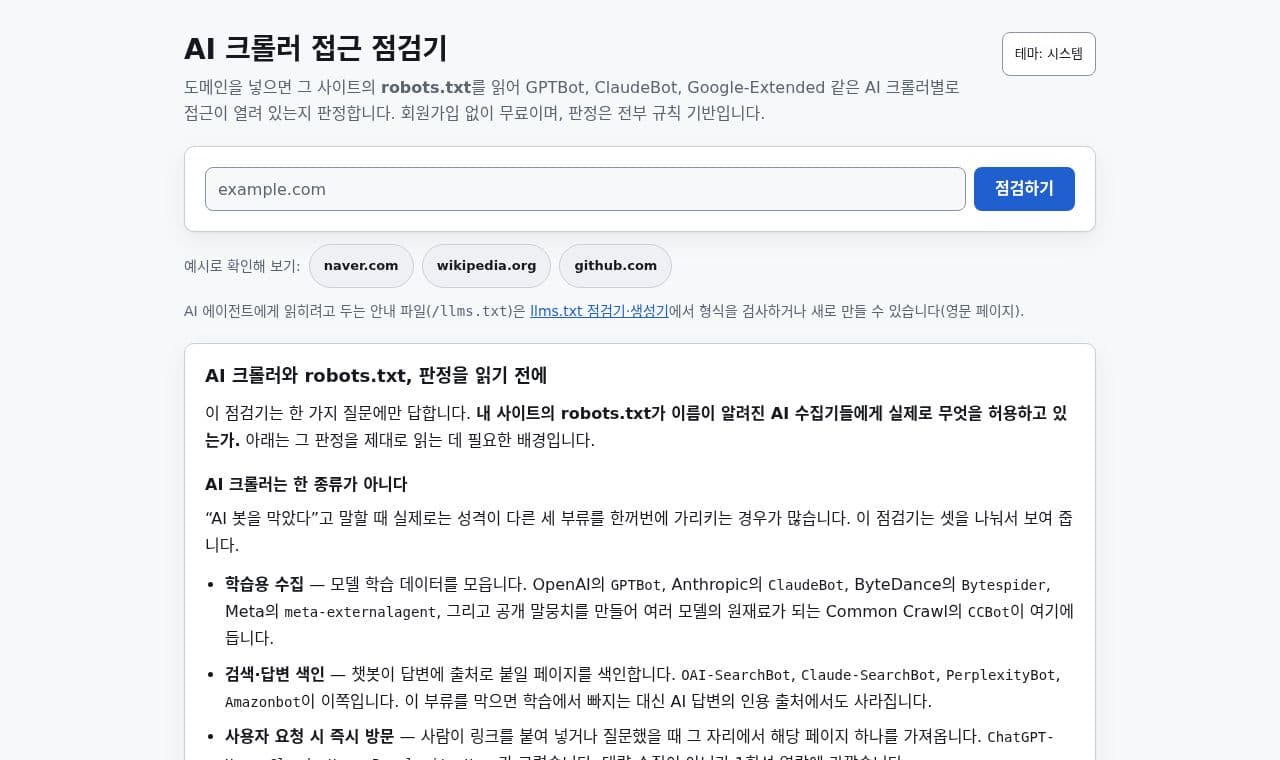Click the bold 학습용 수집 bullet label
The width and height of the screenshot is (1280, 760).
tap(264, 584)
